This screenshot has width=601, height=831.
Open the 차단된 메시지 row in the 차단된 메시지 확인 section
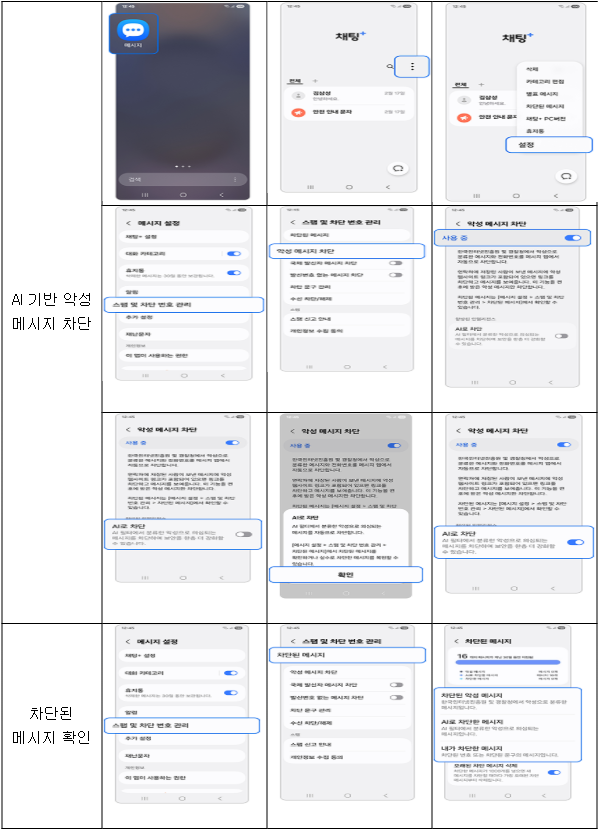(348, 655)
